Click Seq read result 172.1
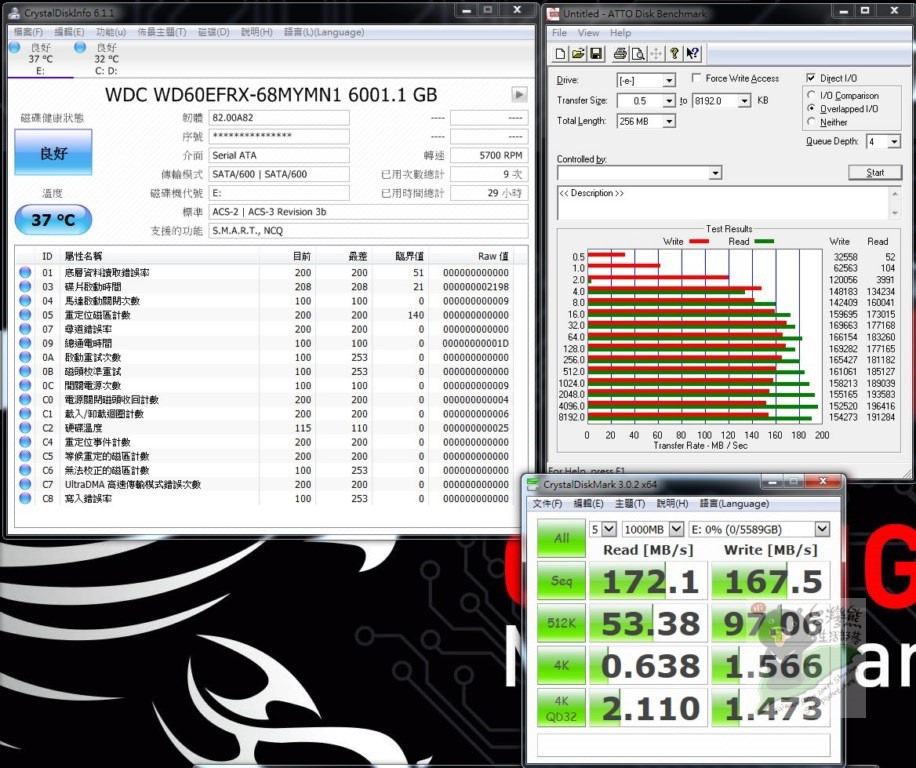This screenshot has height=768, width=916. (x=648, y=581)
